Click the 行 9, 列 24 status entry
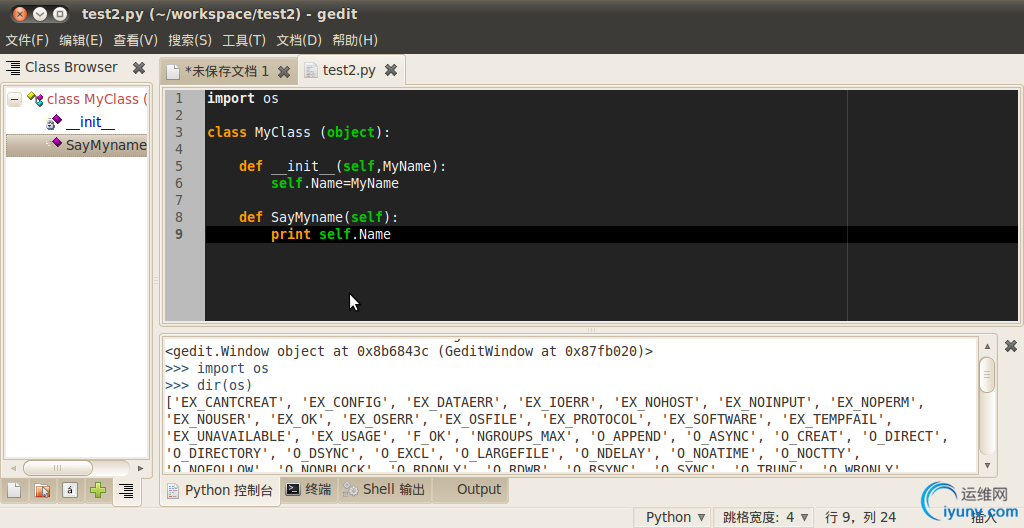Viewport: 1024px width, 528px height. click(x=860, y=518)
